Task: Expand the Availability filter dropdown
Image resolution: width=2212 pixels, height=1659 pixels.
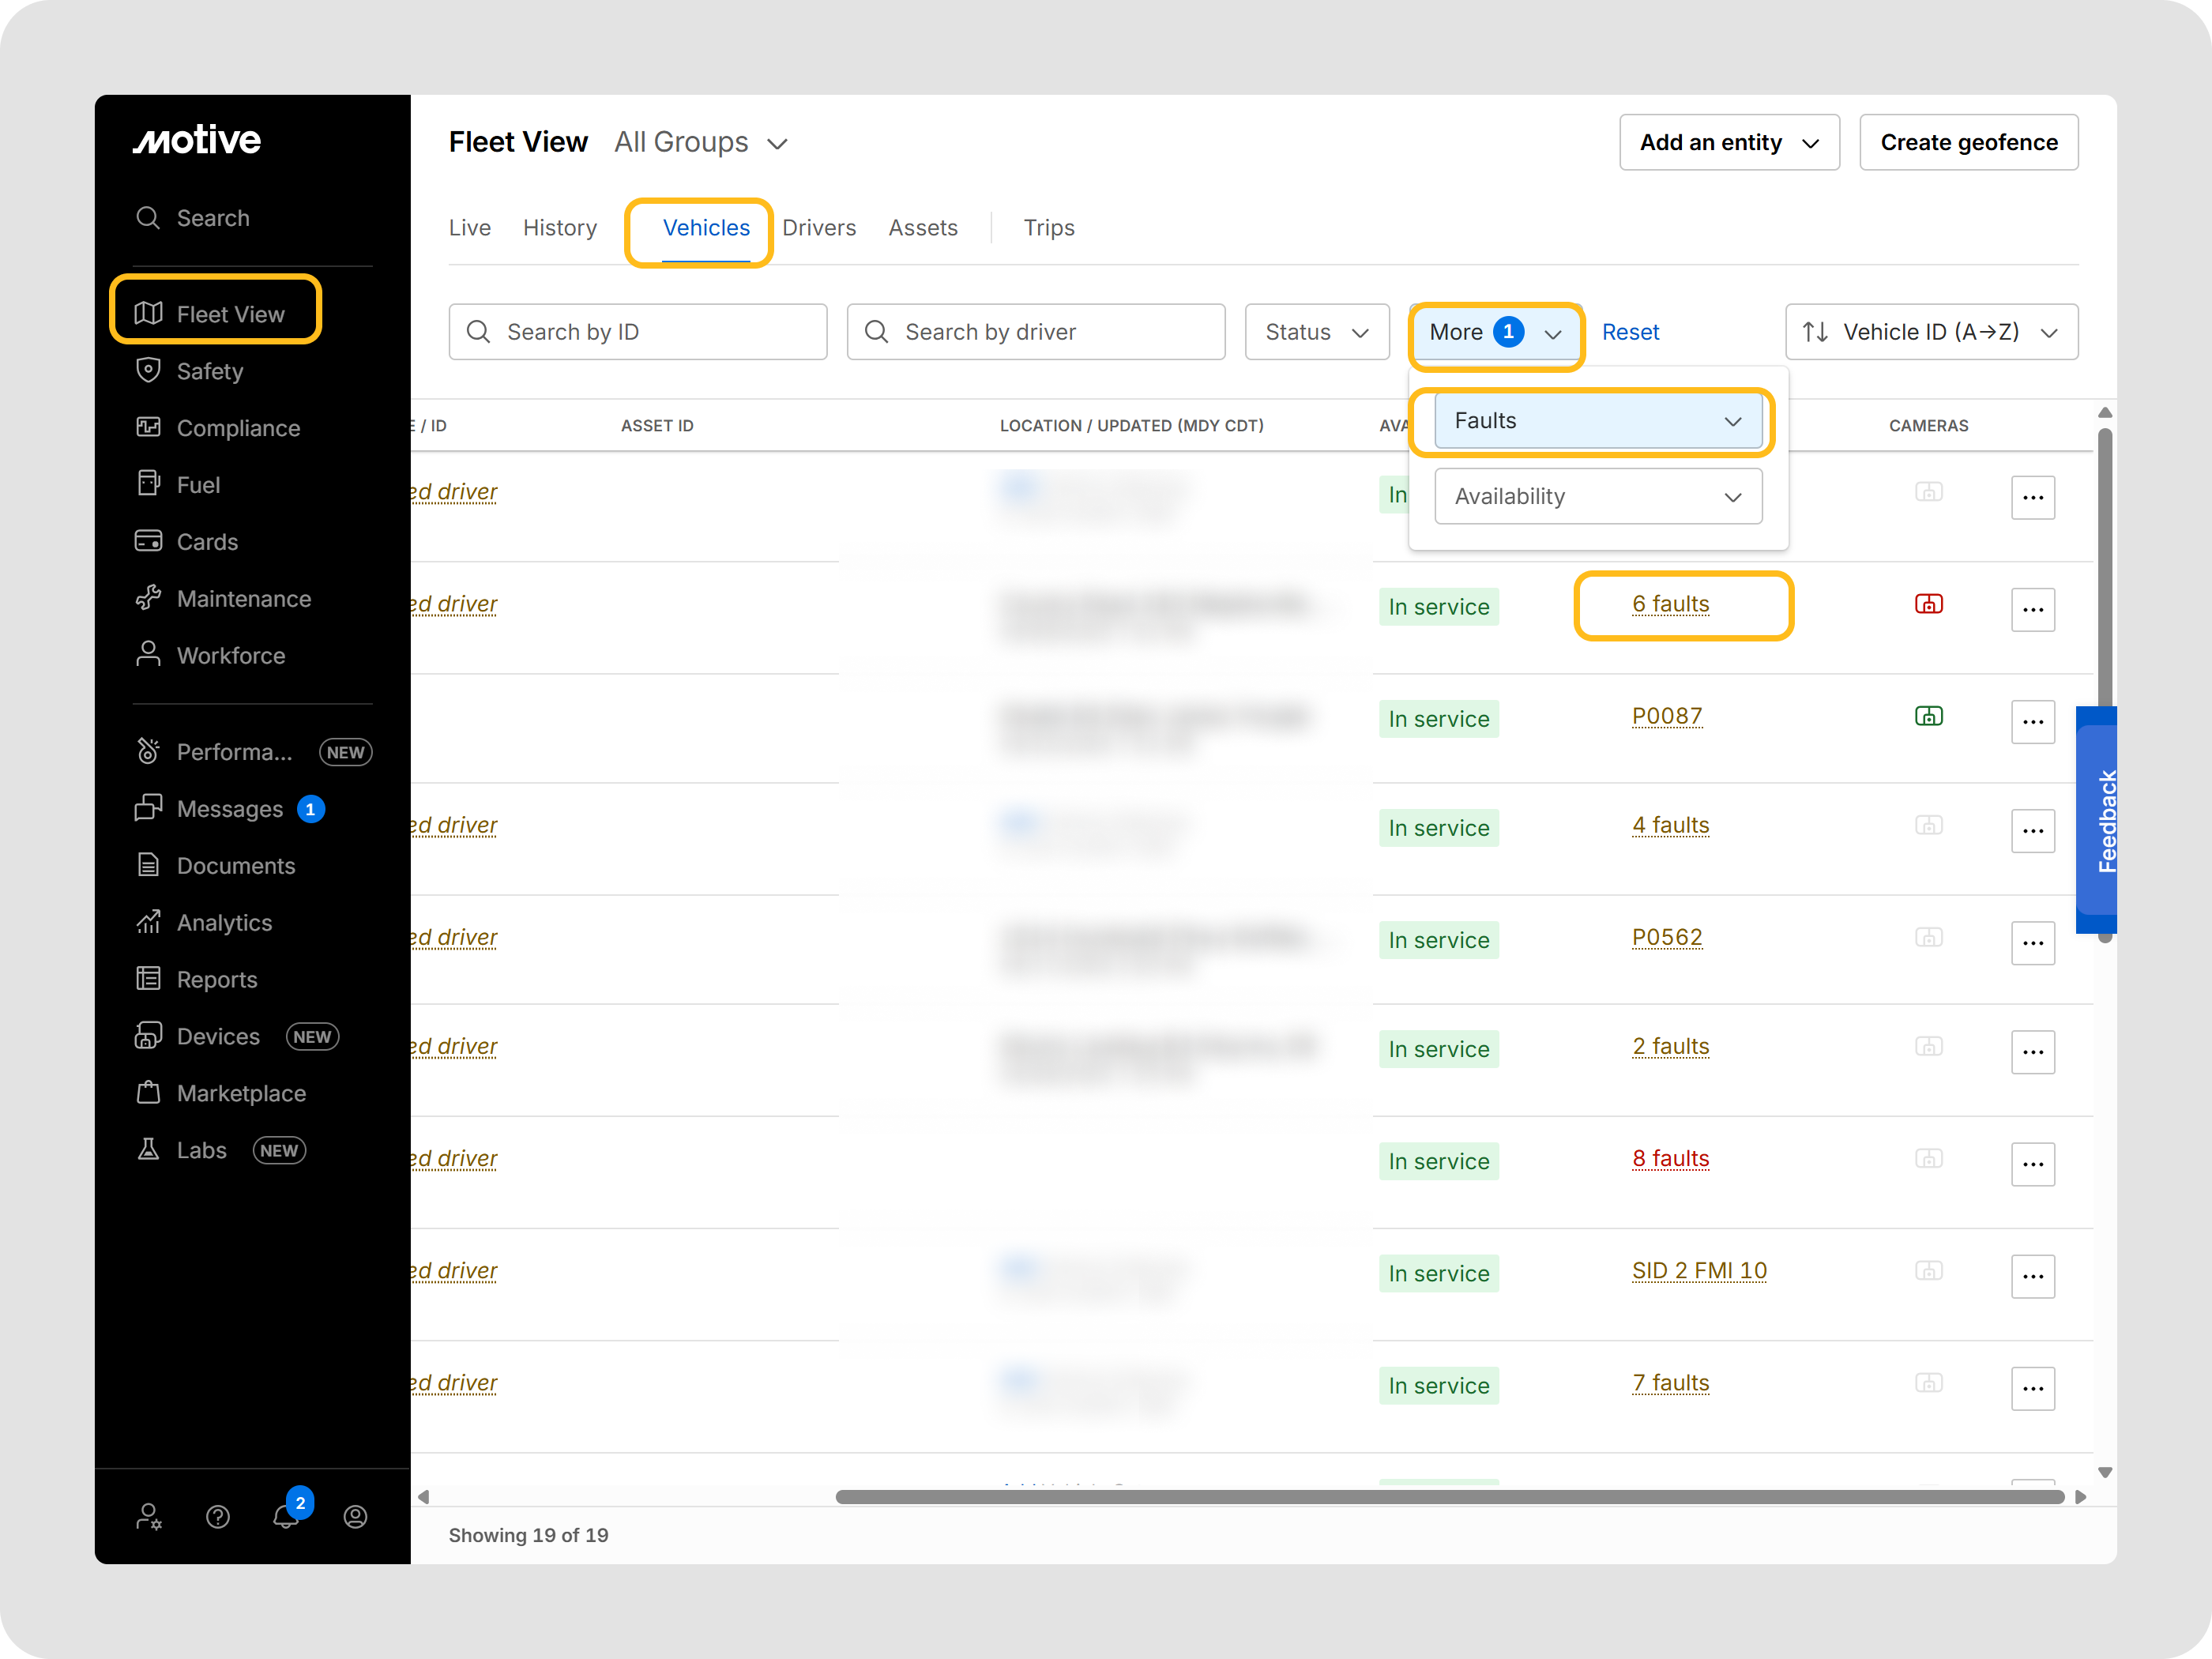Action: (x=1598, y=497)
